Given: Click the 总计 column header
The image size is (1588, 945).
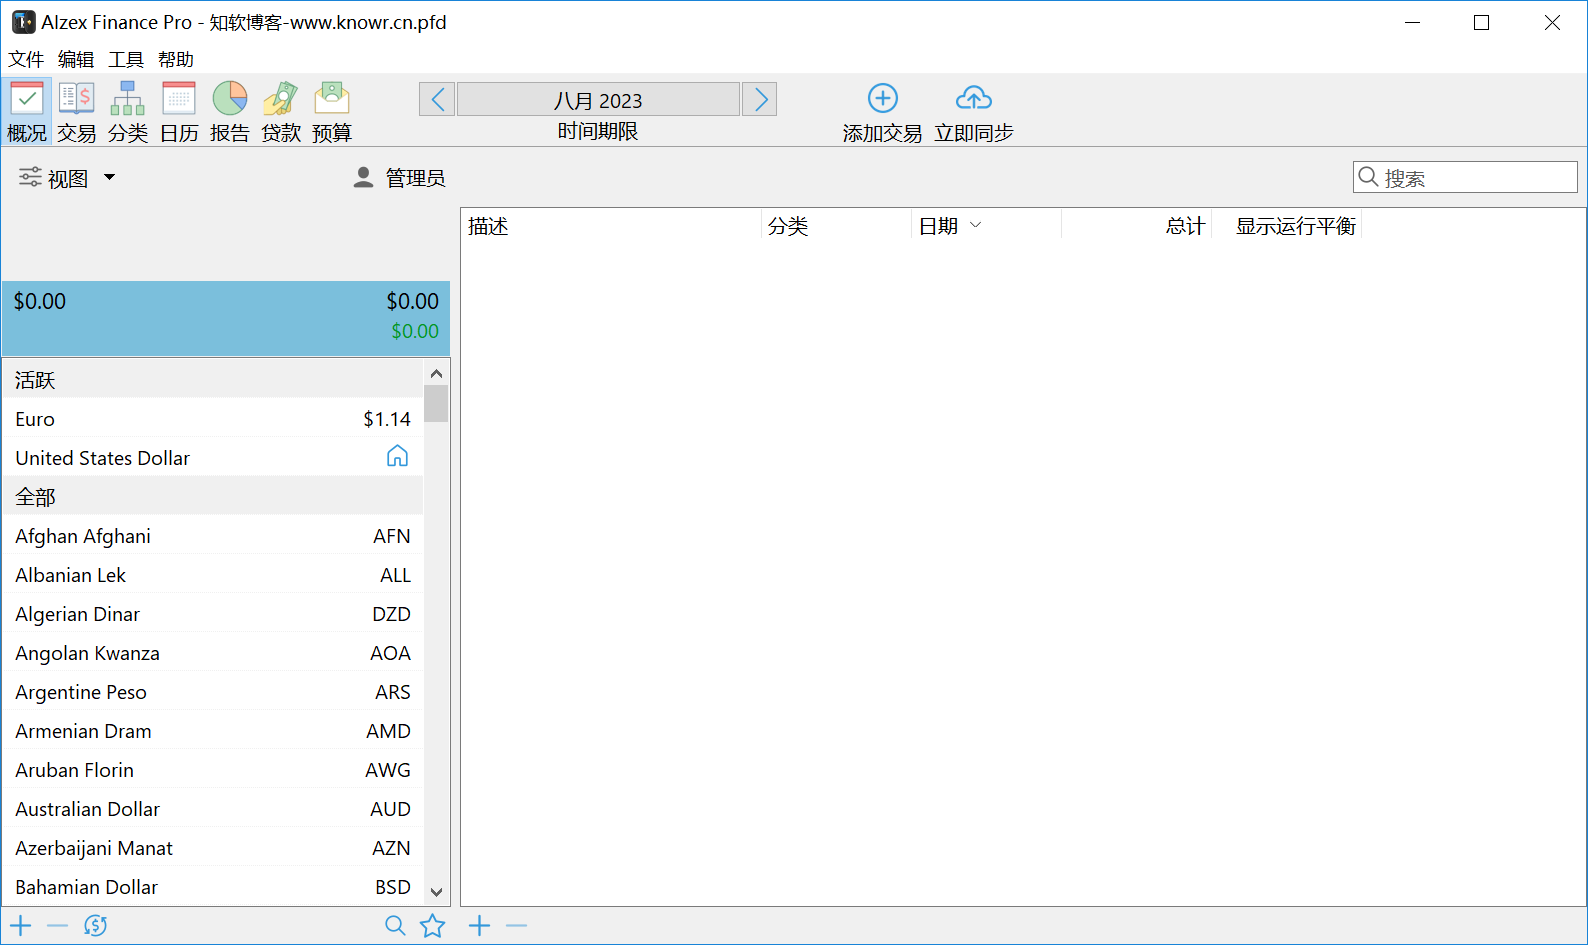Looking at the screenshot, I should [x=1136, y=226].
